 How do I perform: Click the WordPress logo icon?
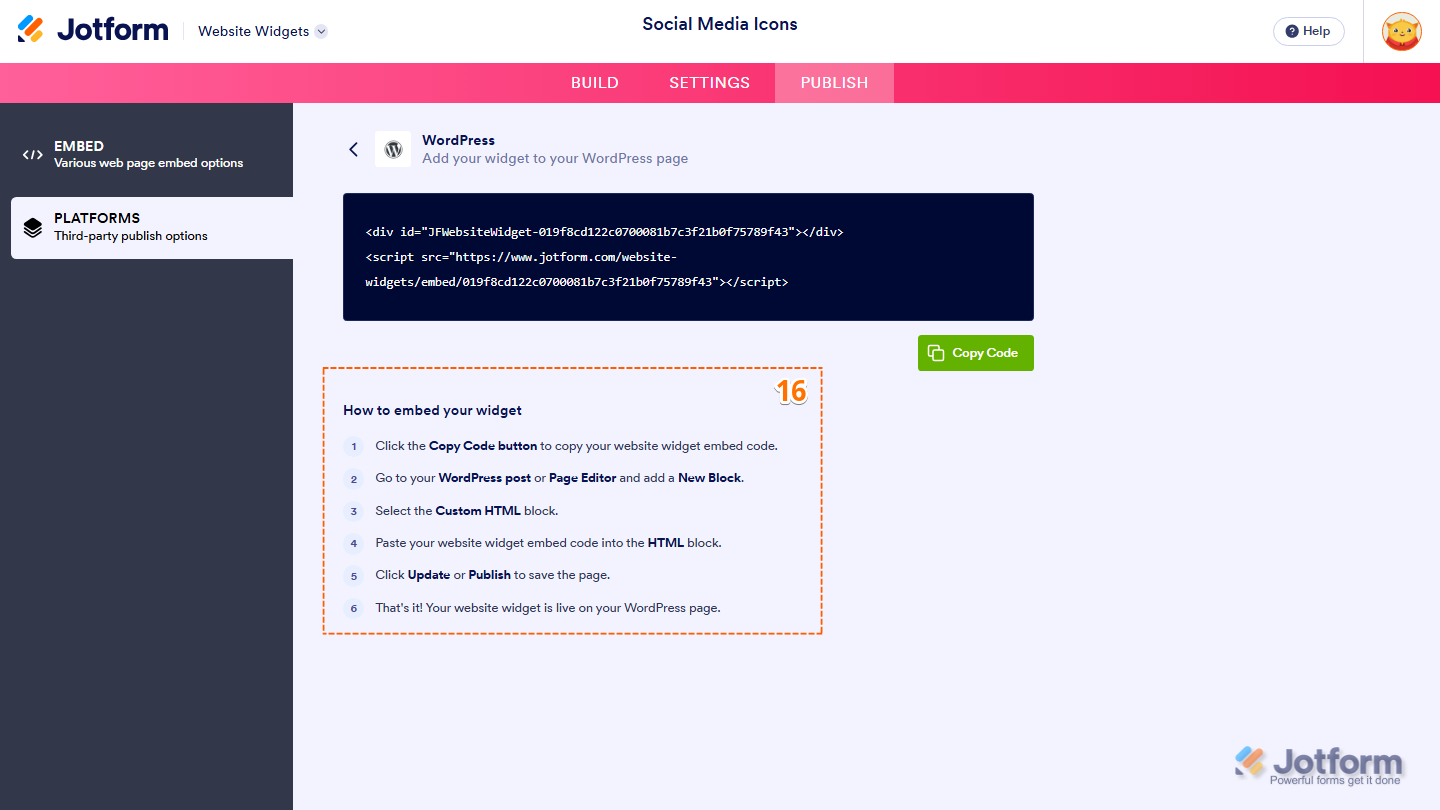[393, 149]
